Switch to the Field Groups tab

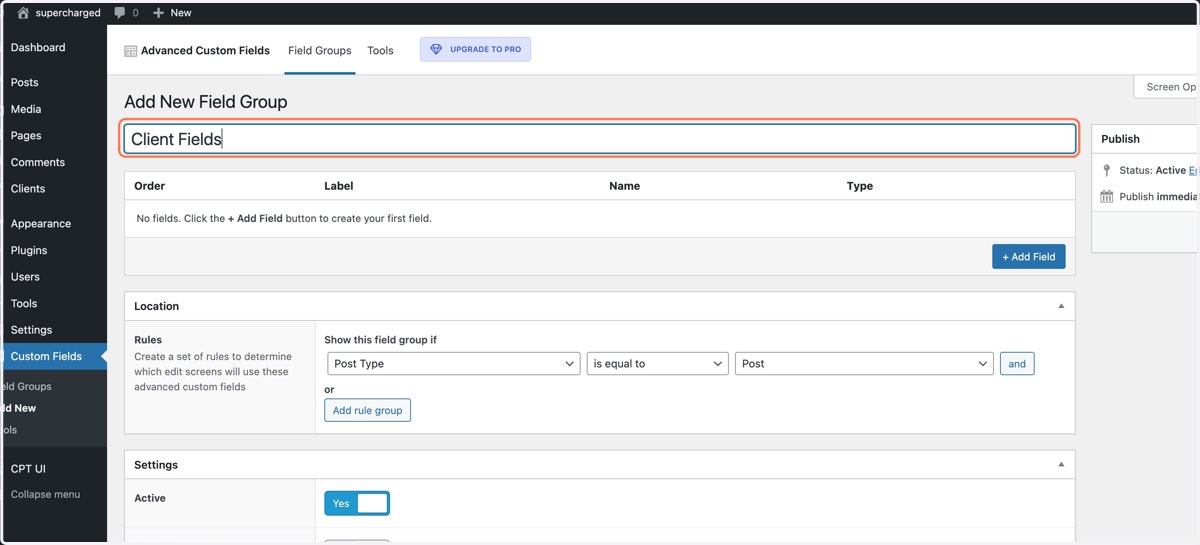point(320,51)
